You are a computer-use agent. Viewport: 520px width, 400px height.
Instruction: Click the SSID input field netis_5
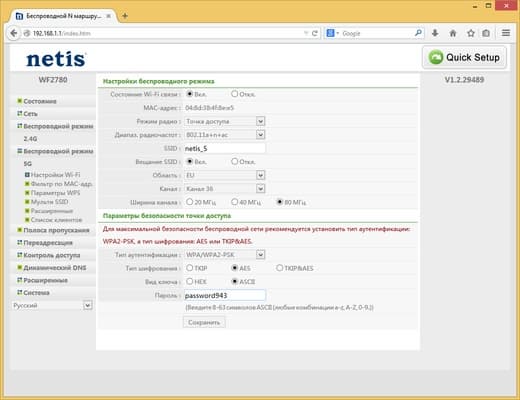point(225,148)
